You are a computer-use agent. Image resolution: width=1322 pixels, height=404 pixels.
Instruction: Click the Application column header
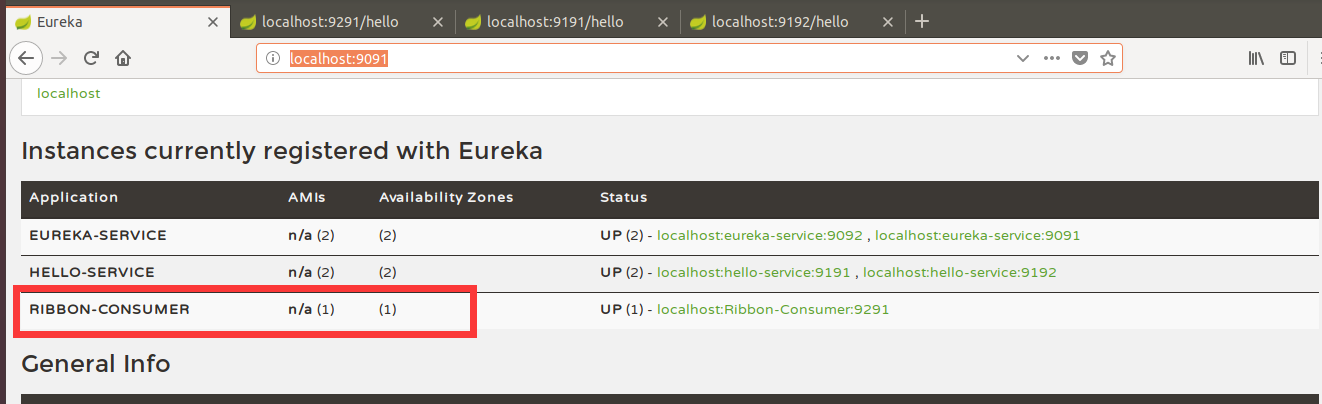click(x=74, y=198)
